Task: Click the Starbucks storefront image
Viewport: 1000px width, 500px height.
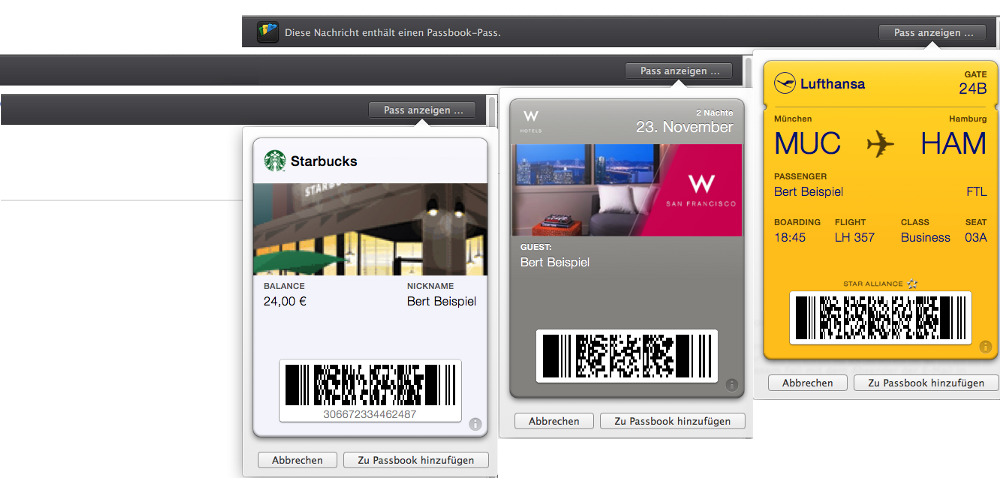Action: [371, 229]
